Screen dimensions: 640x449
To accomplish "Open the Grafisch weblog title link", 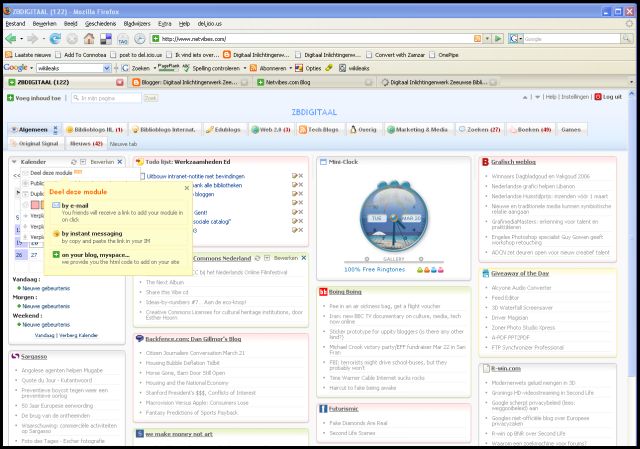I will (x=513, y=162).
